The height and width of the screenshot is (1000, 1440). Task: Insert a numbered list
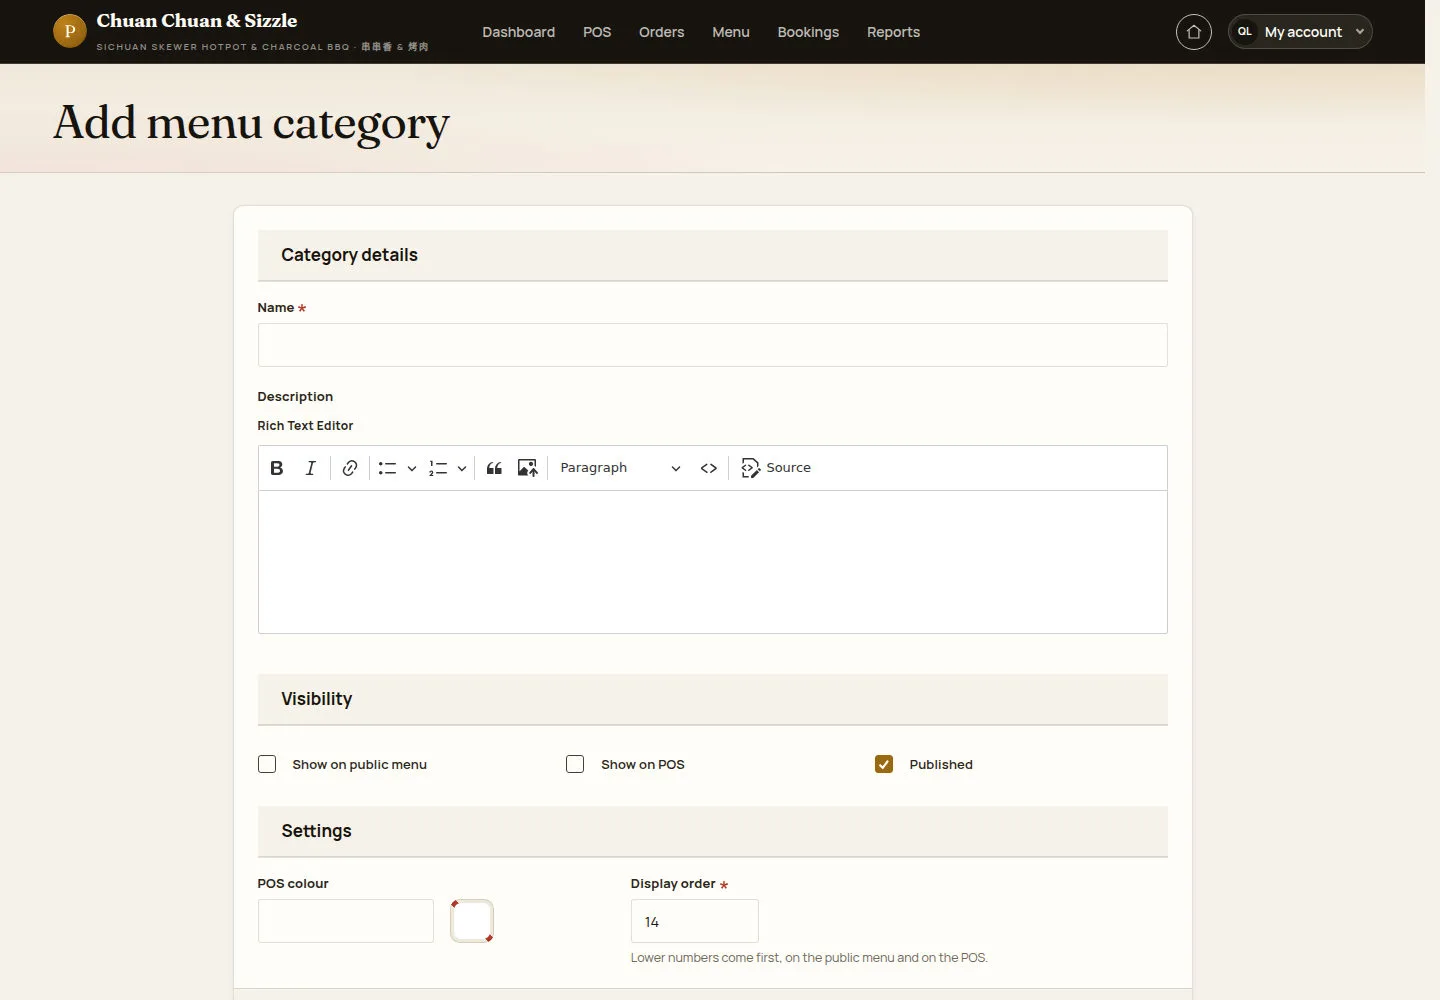point(438,468)
